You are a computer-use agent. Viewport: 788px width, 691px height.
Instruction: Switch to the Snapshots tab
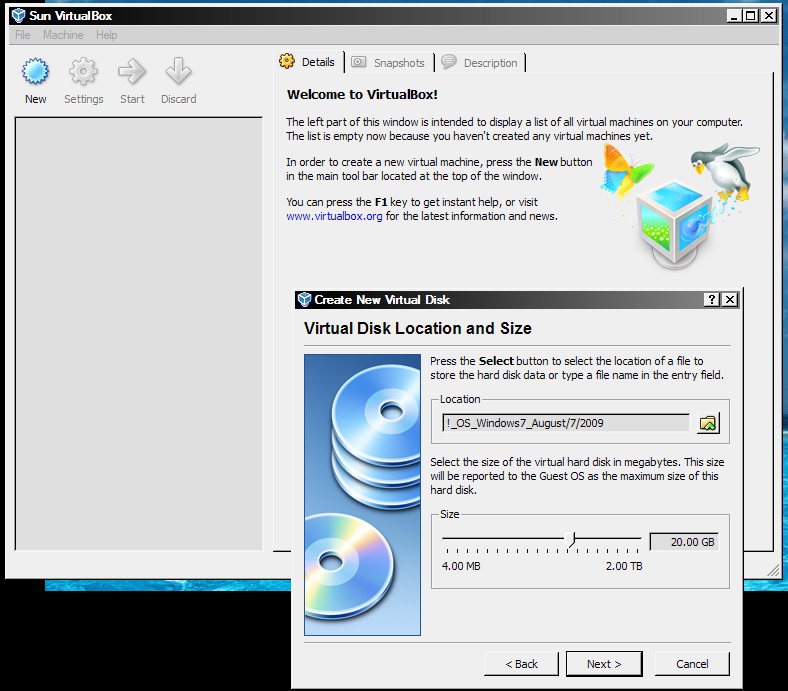tap(389, 62)
